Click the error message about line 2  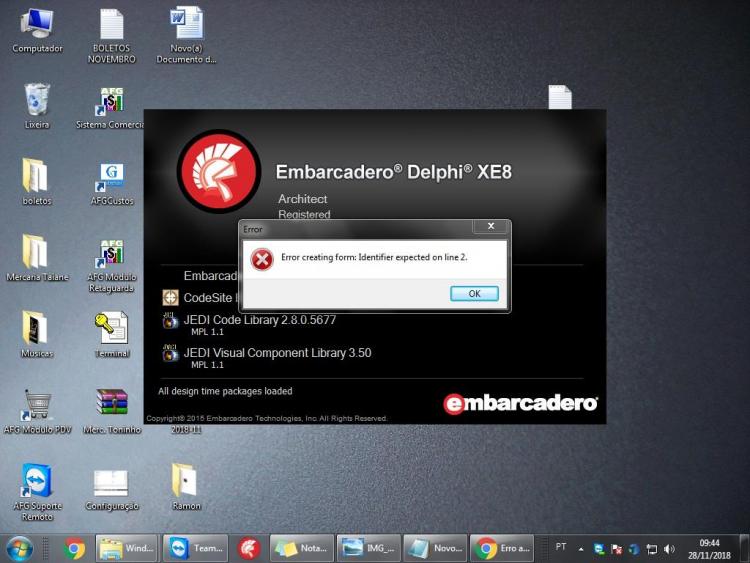tap(374, 257)
